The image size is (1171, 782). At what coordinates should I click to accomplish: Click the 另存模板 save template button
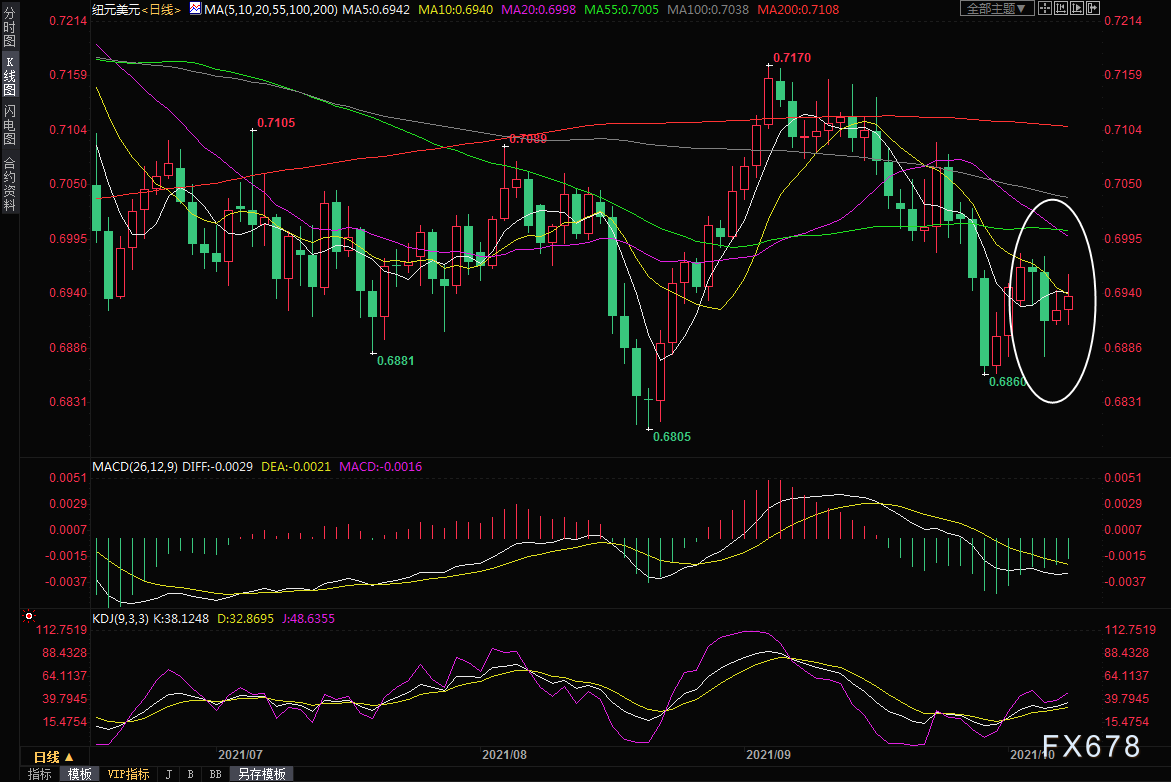point(261,774)
